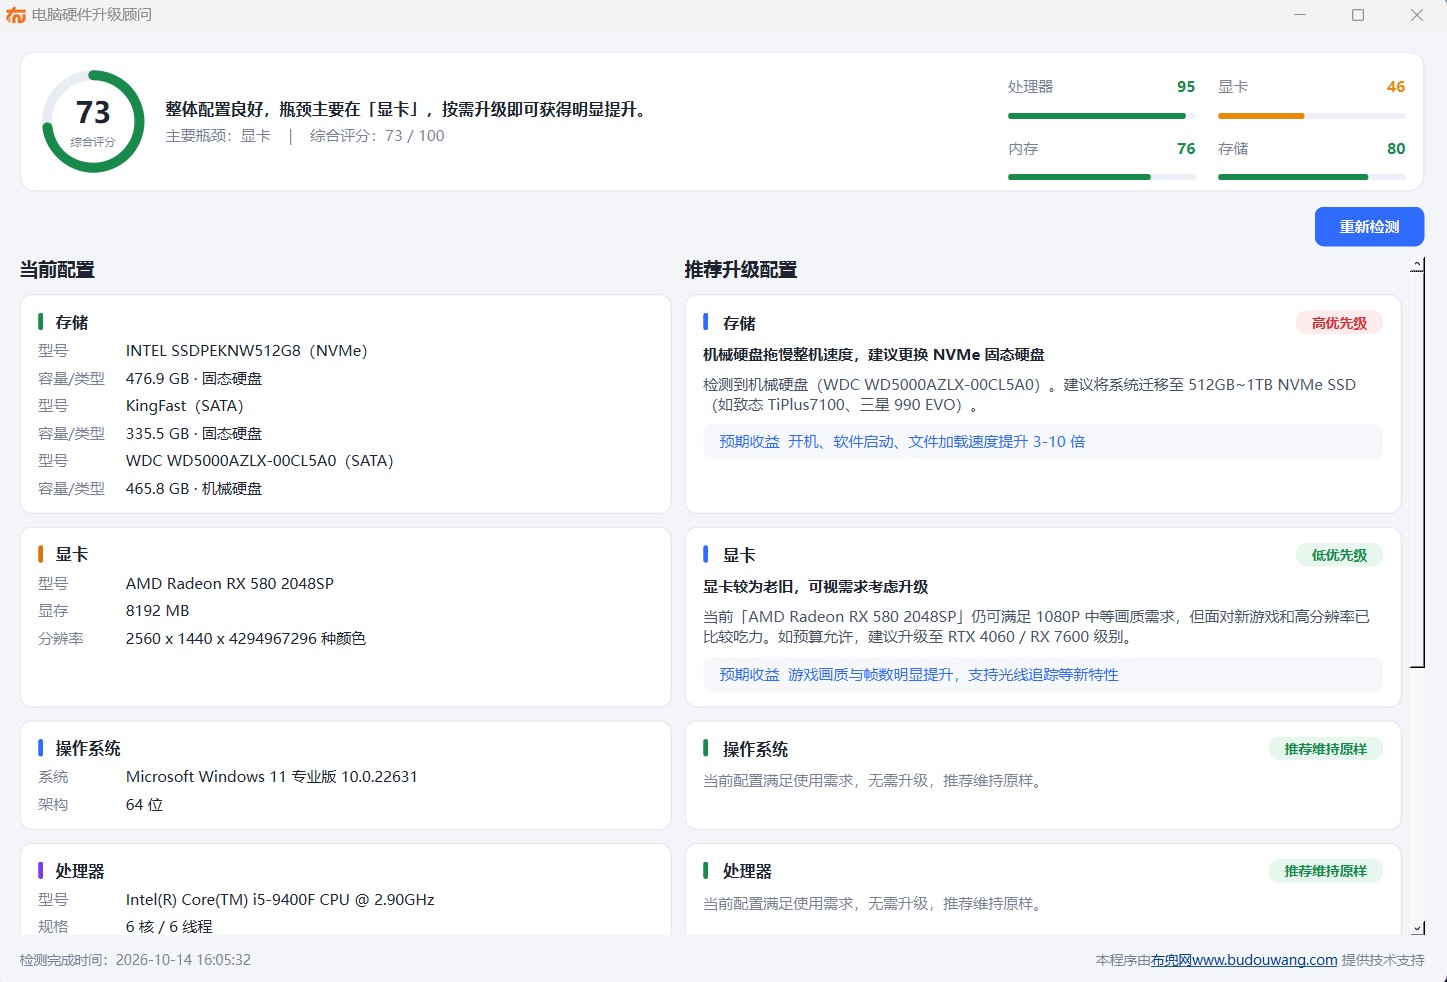Click the 335.5 GB · 固态硬盘 value

(194, 434)
